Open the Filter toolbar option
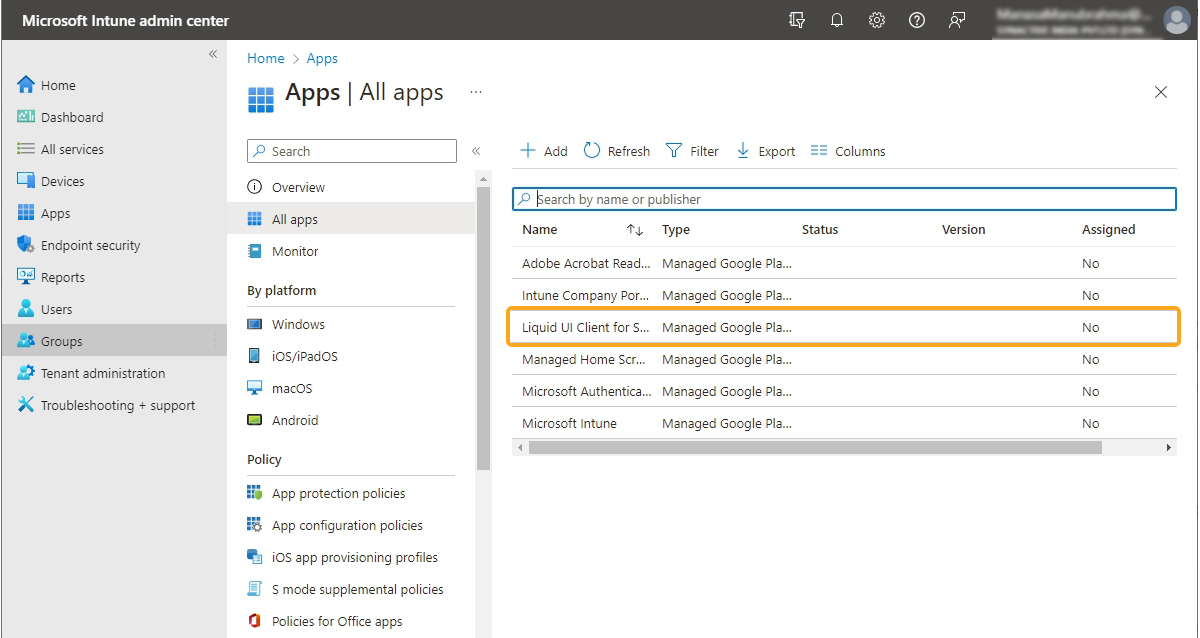 (692, 151)
